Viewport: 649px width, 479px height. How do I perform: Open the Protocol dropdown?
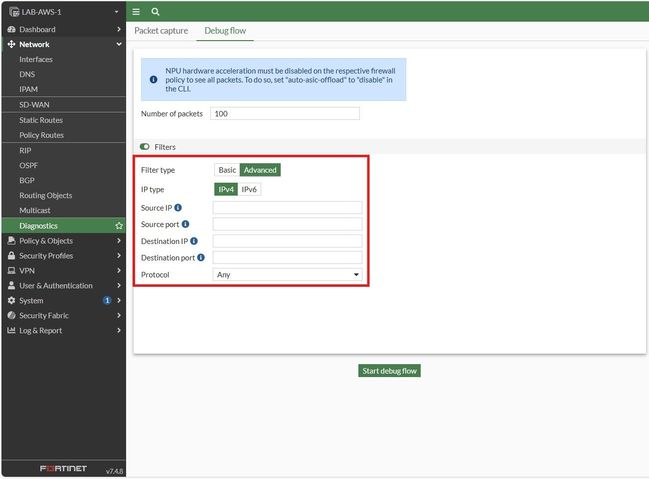287,274
